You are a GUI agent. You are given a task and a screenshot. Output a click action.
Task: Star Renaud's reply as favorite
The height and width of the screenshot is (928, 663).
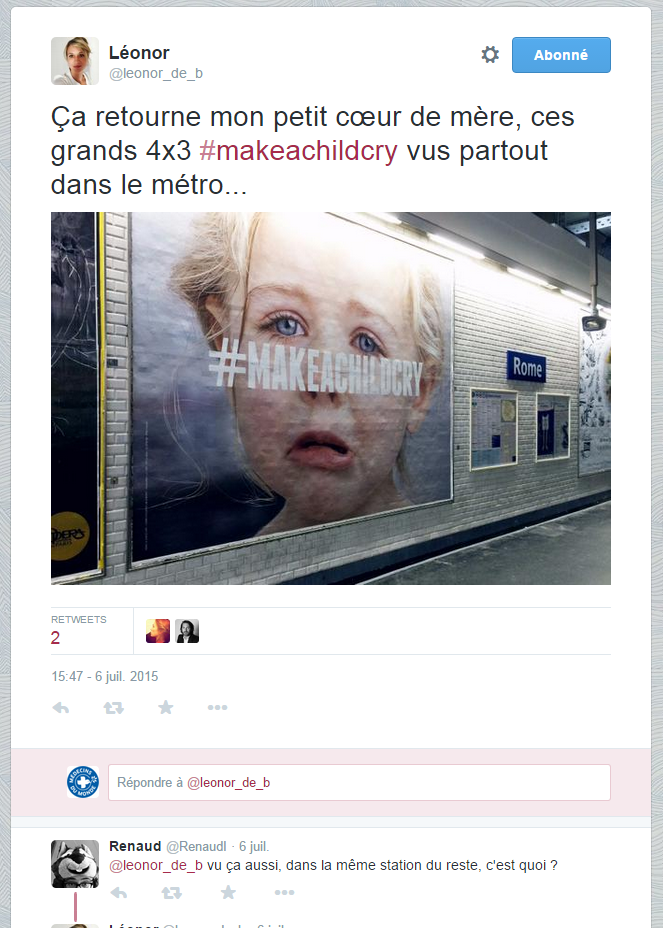tap(228, 892)
